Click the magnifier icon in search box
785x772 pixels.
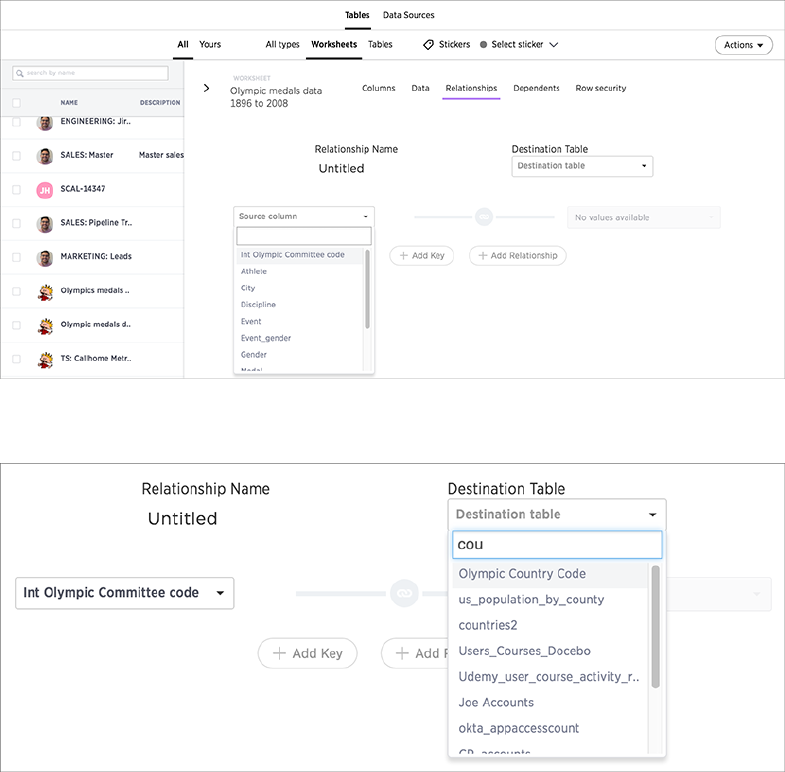click(20, 74)
